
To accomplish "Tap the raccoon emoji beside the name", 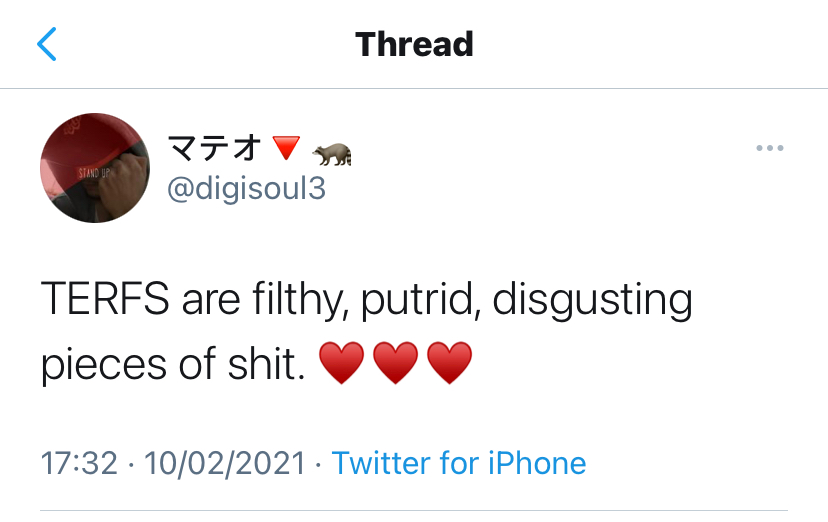I will 333,152.
